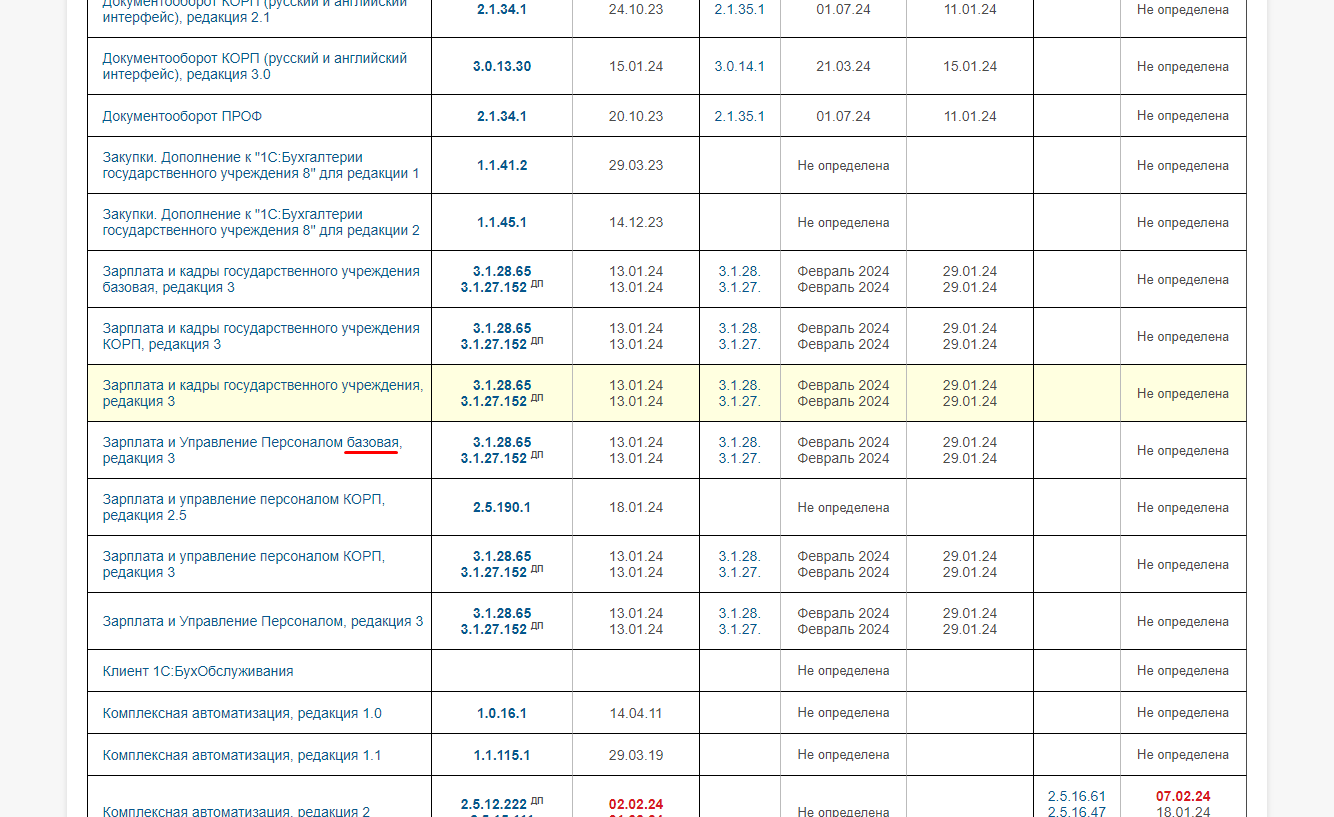Open the Клиент 1С:БухОбслуживания link
This screenshot has height=817, width=1334.
pyautogui.click(x=198, y=671)
